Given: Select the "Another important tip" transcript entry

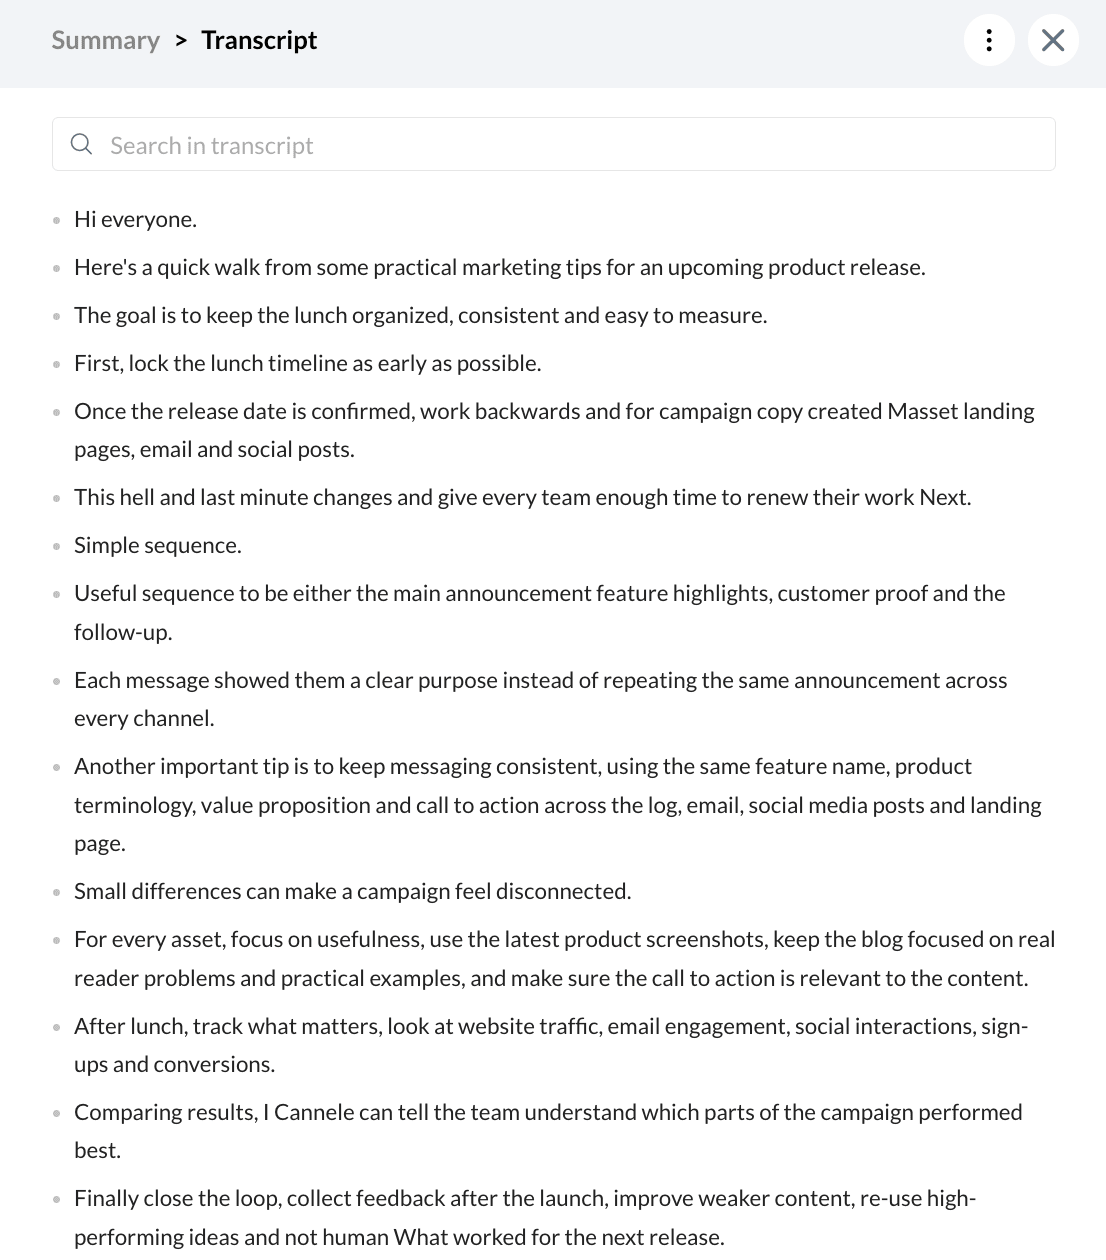Looking at the screenshot, I should 557,804.
